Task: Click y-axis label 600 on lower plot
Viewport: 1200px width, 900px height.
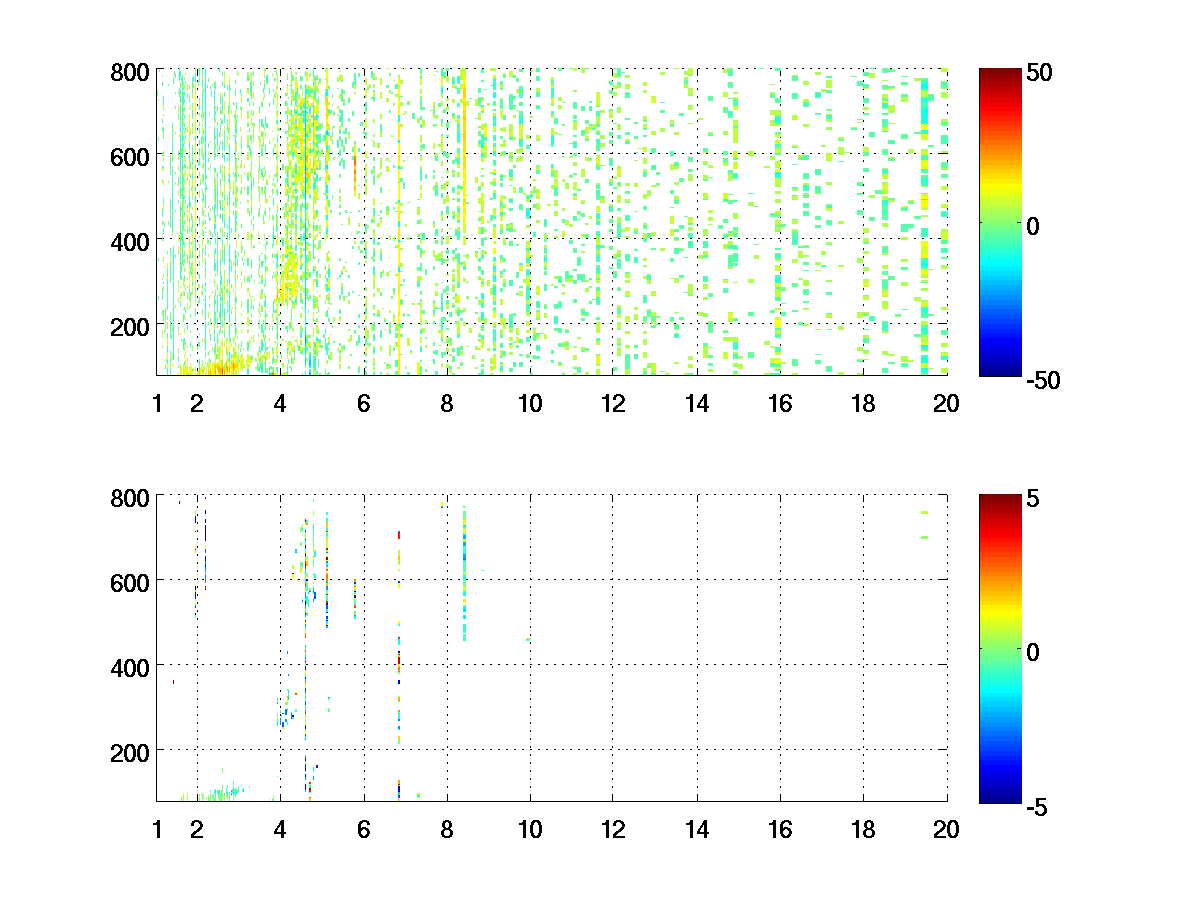Action: (130, 582)
